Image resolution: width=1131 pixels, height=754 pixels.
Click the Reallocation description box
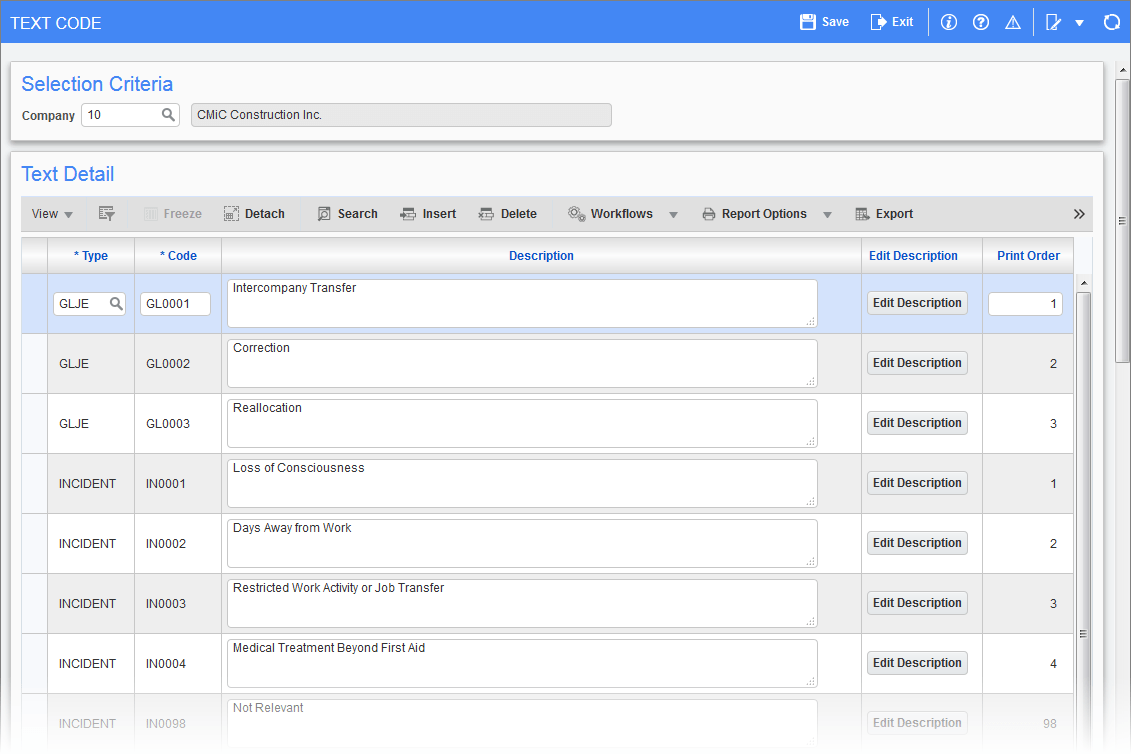point(522,424)
